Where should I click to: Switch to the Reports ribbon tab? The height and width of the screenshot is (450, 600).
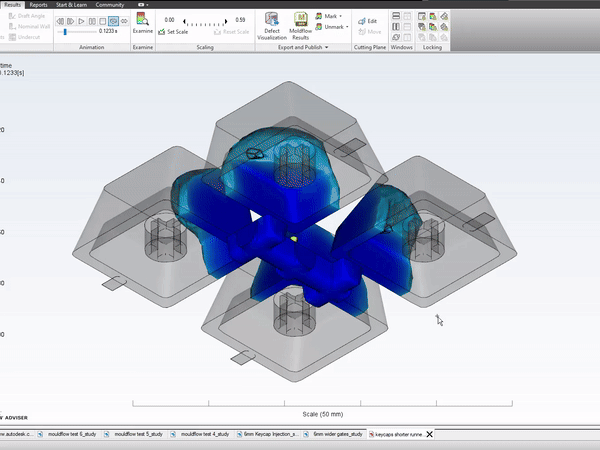point(38,4)
